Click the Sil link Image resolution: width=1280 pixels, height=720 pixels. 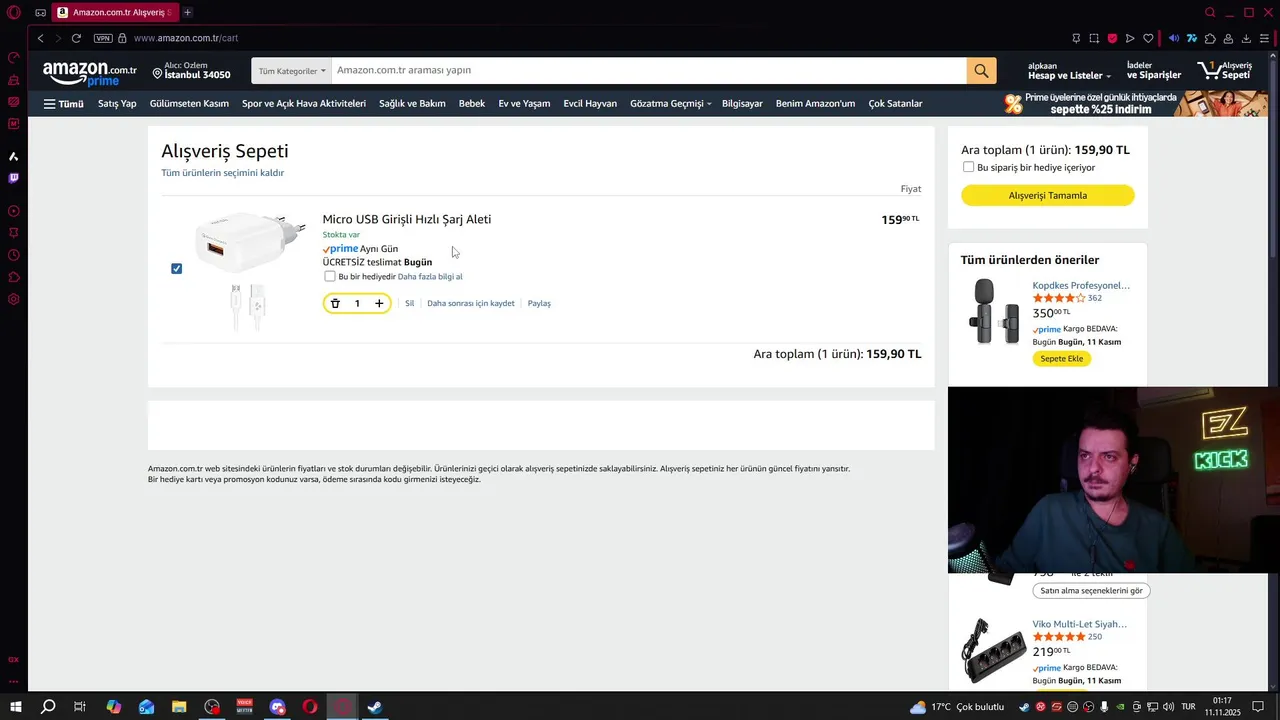point(409,304)
